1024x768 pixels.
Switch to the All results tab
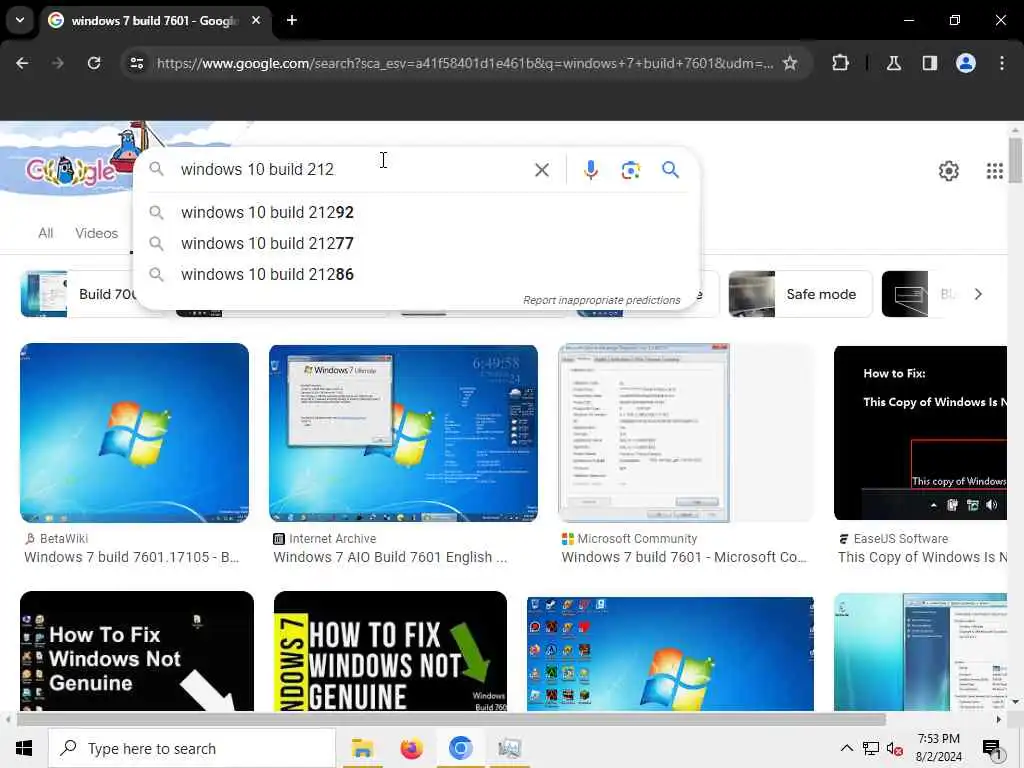(x=46, y=233)
